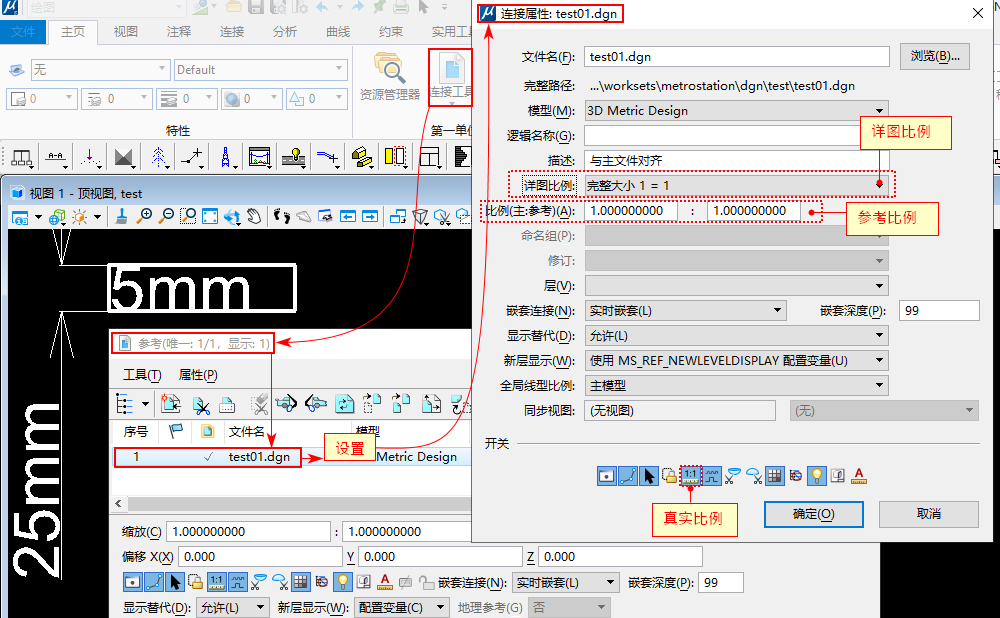This screenshot has width=1000, height=618.
Task: Open 嵌套连接(N) dropdown in 连接属性 dialog
Action: [x=686, y=311]
